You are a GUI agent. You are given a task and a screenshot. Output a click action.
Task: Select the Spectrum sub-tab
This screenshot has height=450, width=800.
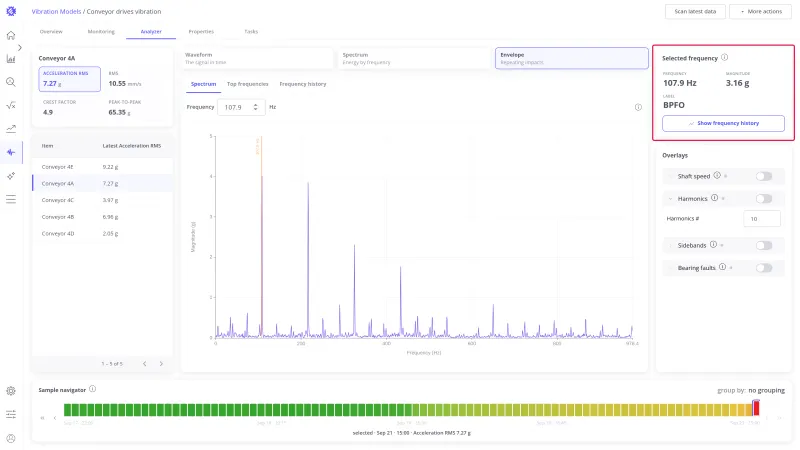pos(204,84)
